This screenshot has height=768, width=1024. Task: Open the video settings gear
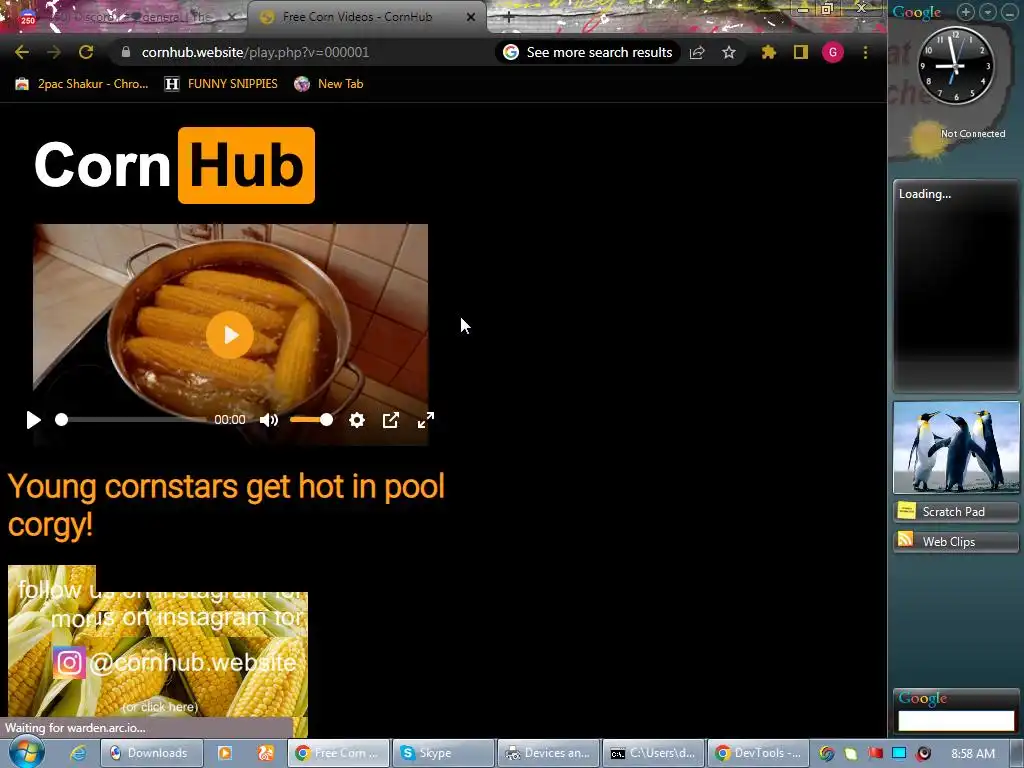357,420
